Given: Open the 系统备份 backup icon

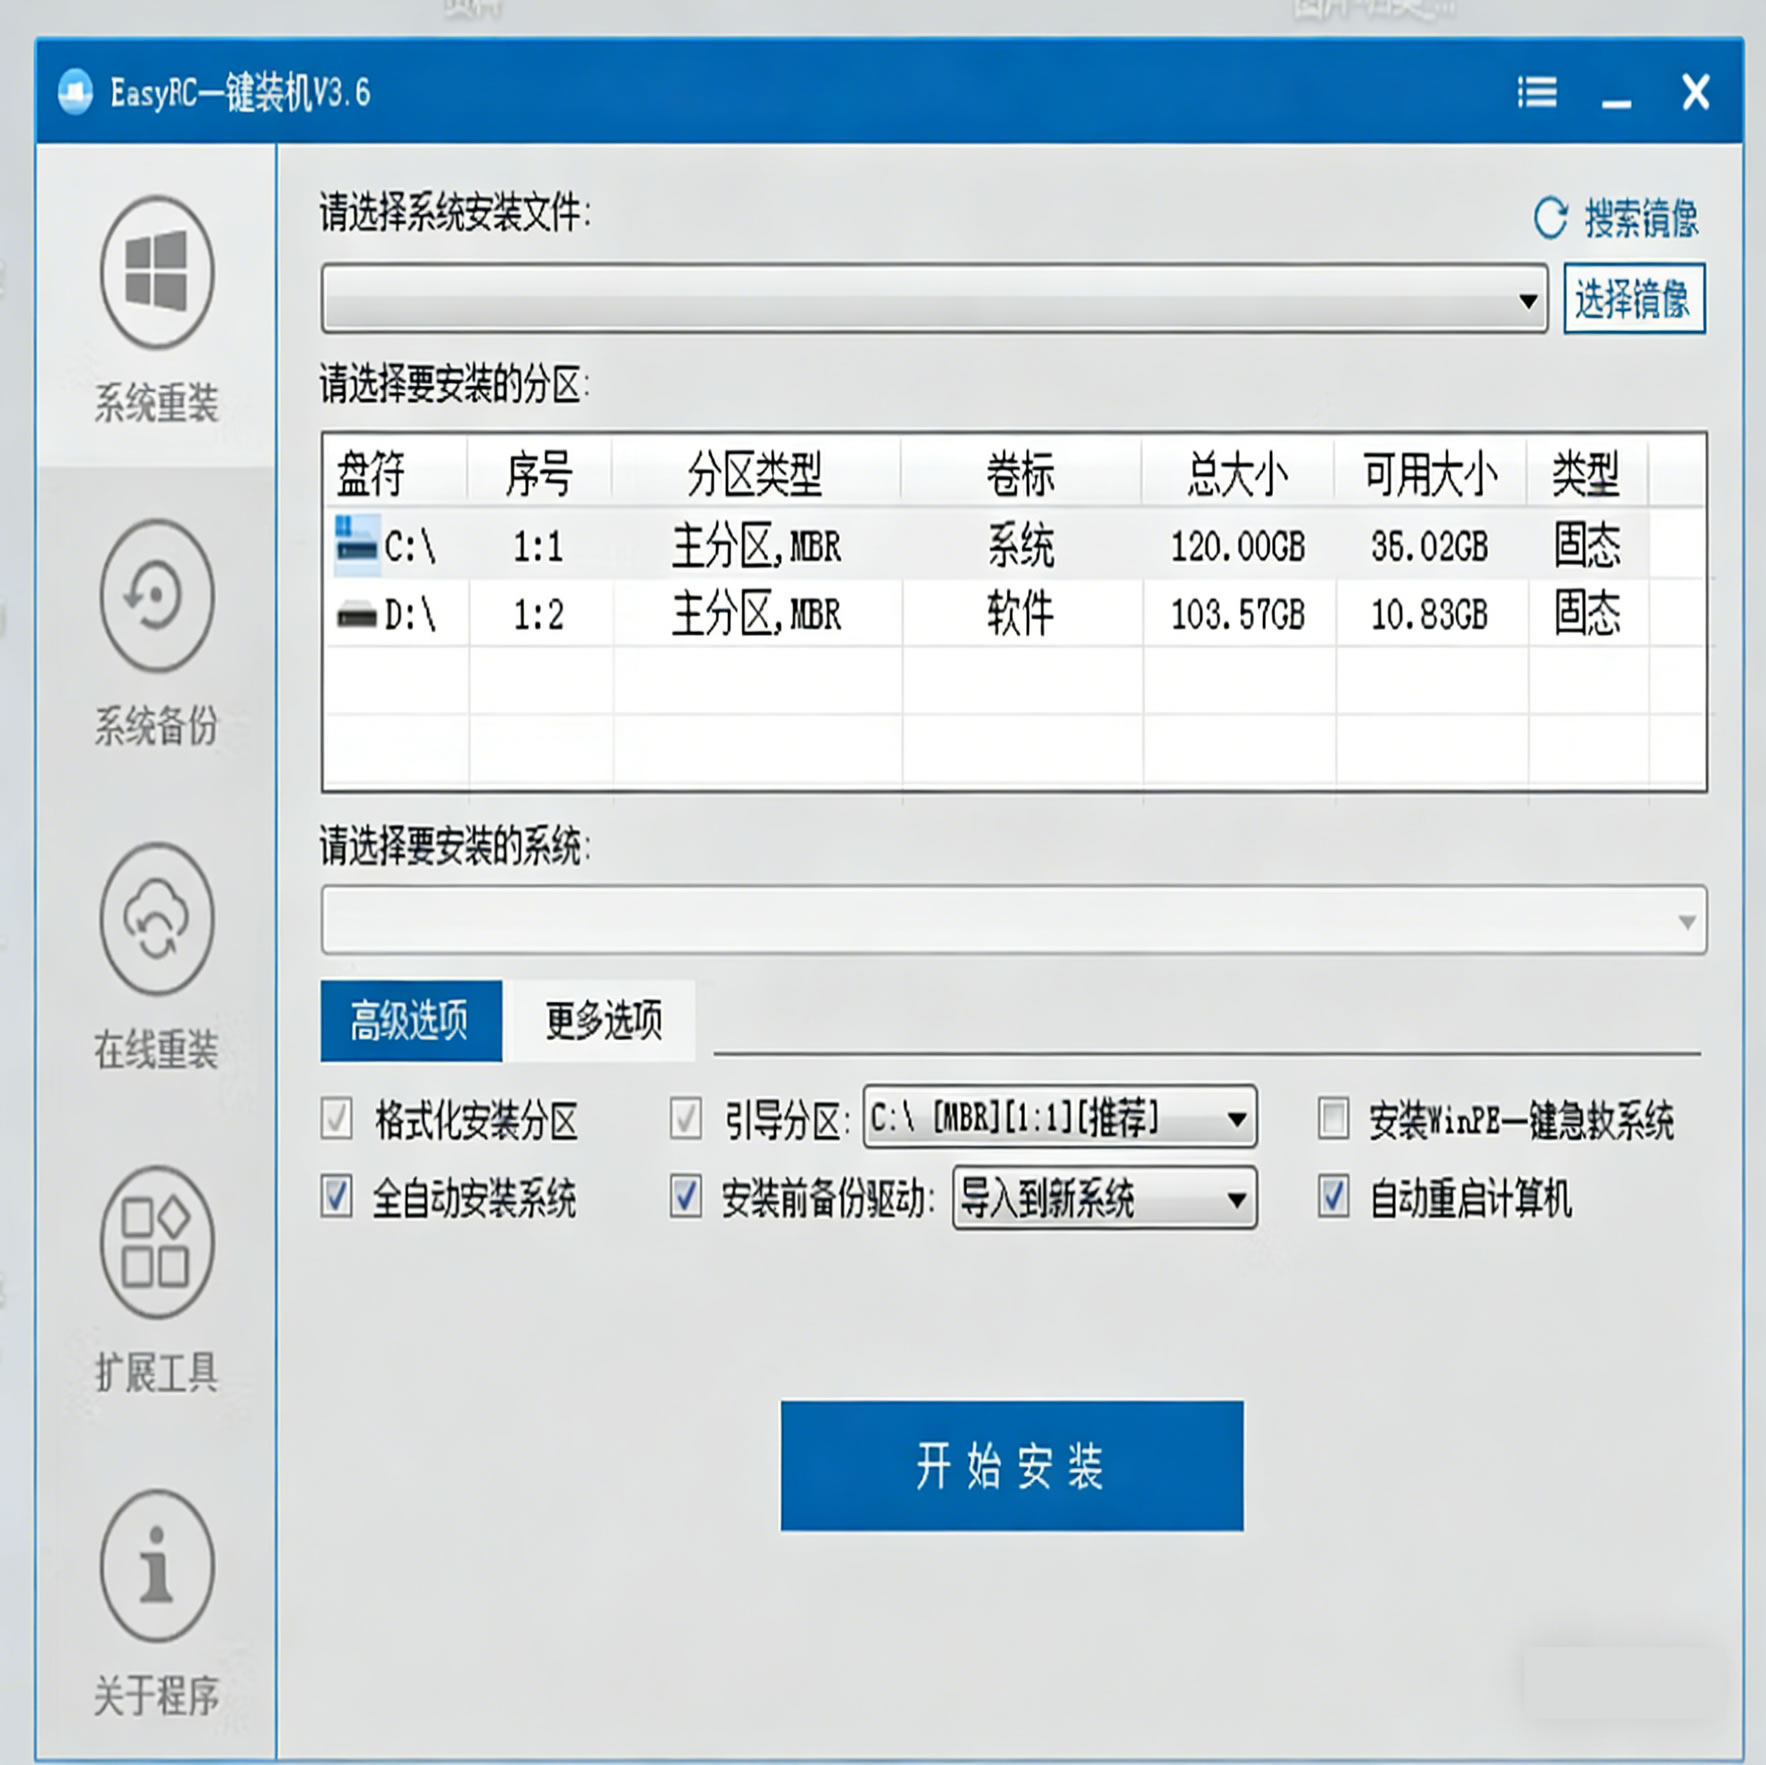Looking at the screenshot, I should (x=157, y=595).
